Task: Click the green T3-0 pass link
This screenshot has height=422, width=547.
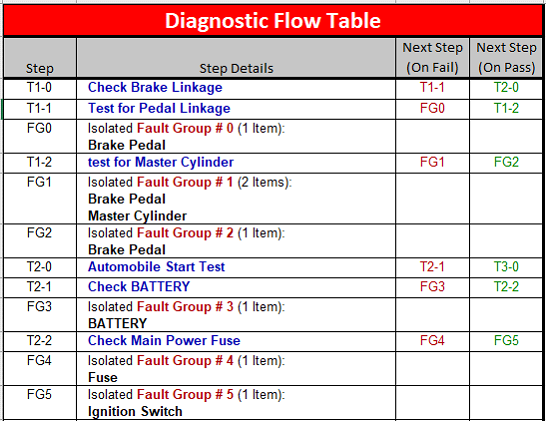Action: 506,267
